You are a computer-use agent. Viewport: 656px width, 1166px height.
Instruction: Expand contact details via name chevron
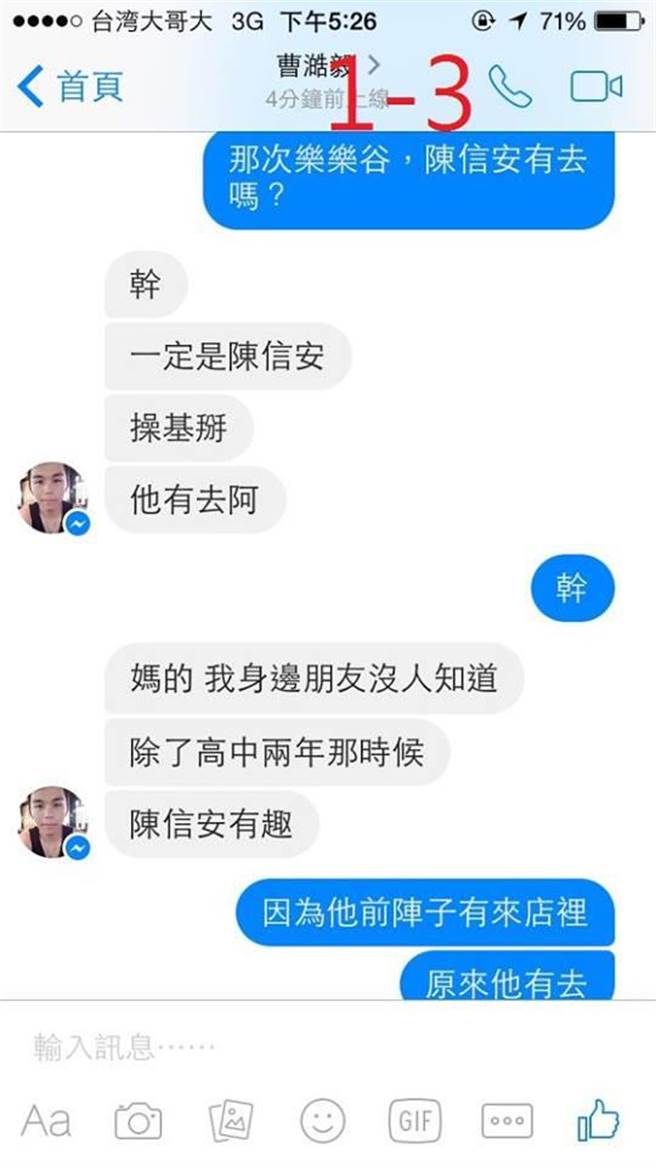click(374, 65)
